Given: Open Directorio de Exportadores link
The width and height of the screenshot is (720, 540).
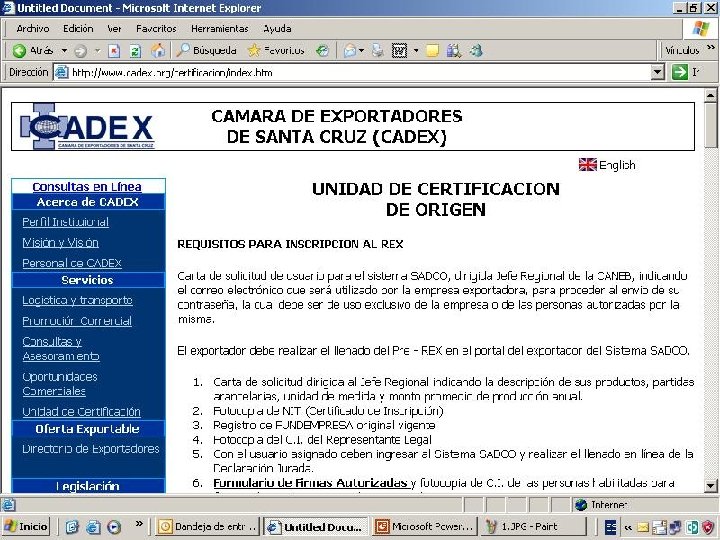Looking at the screenshot, I should point(90,449).
